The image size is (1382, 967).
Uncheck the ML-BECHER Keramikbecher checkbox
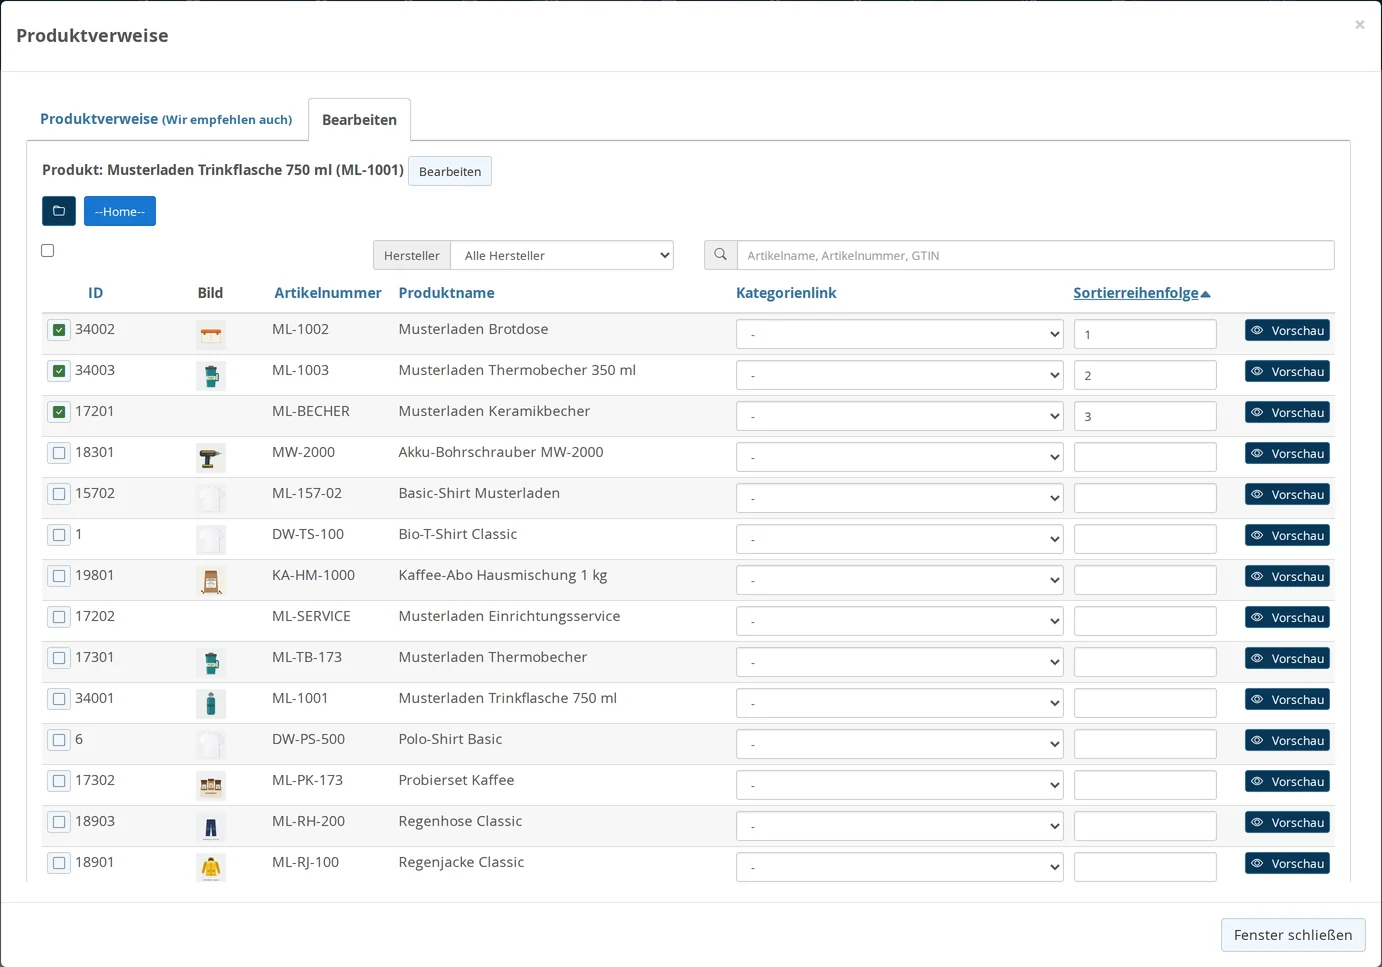(x=59, y=412)
